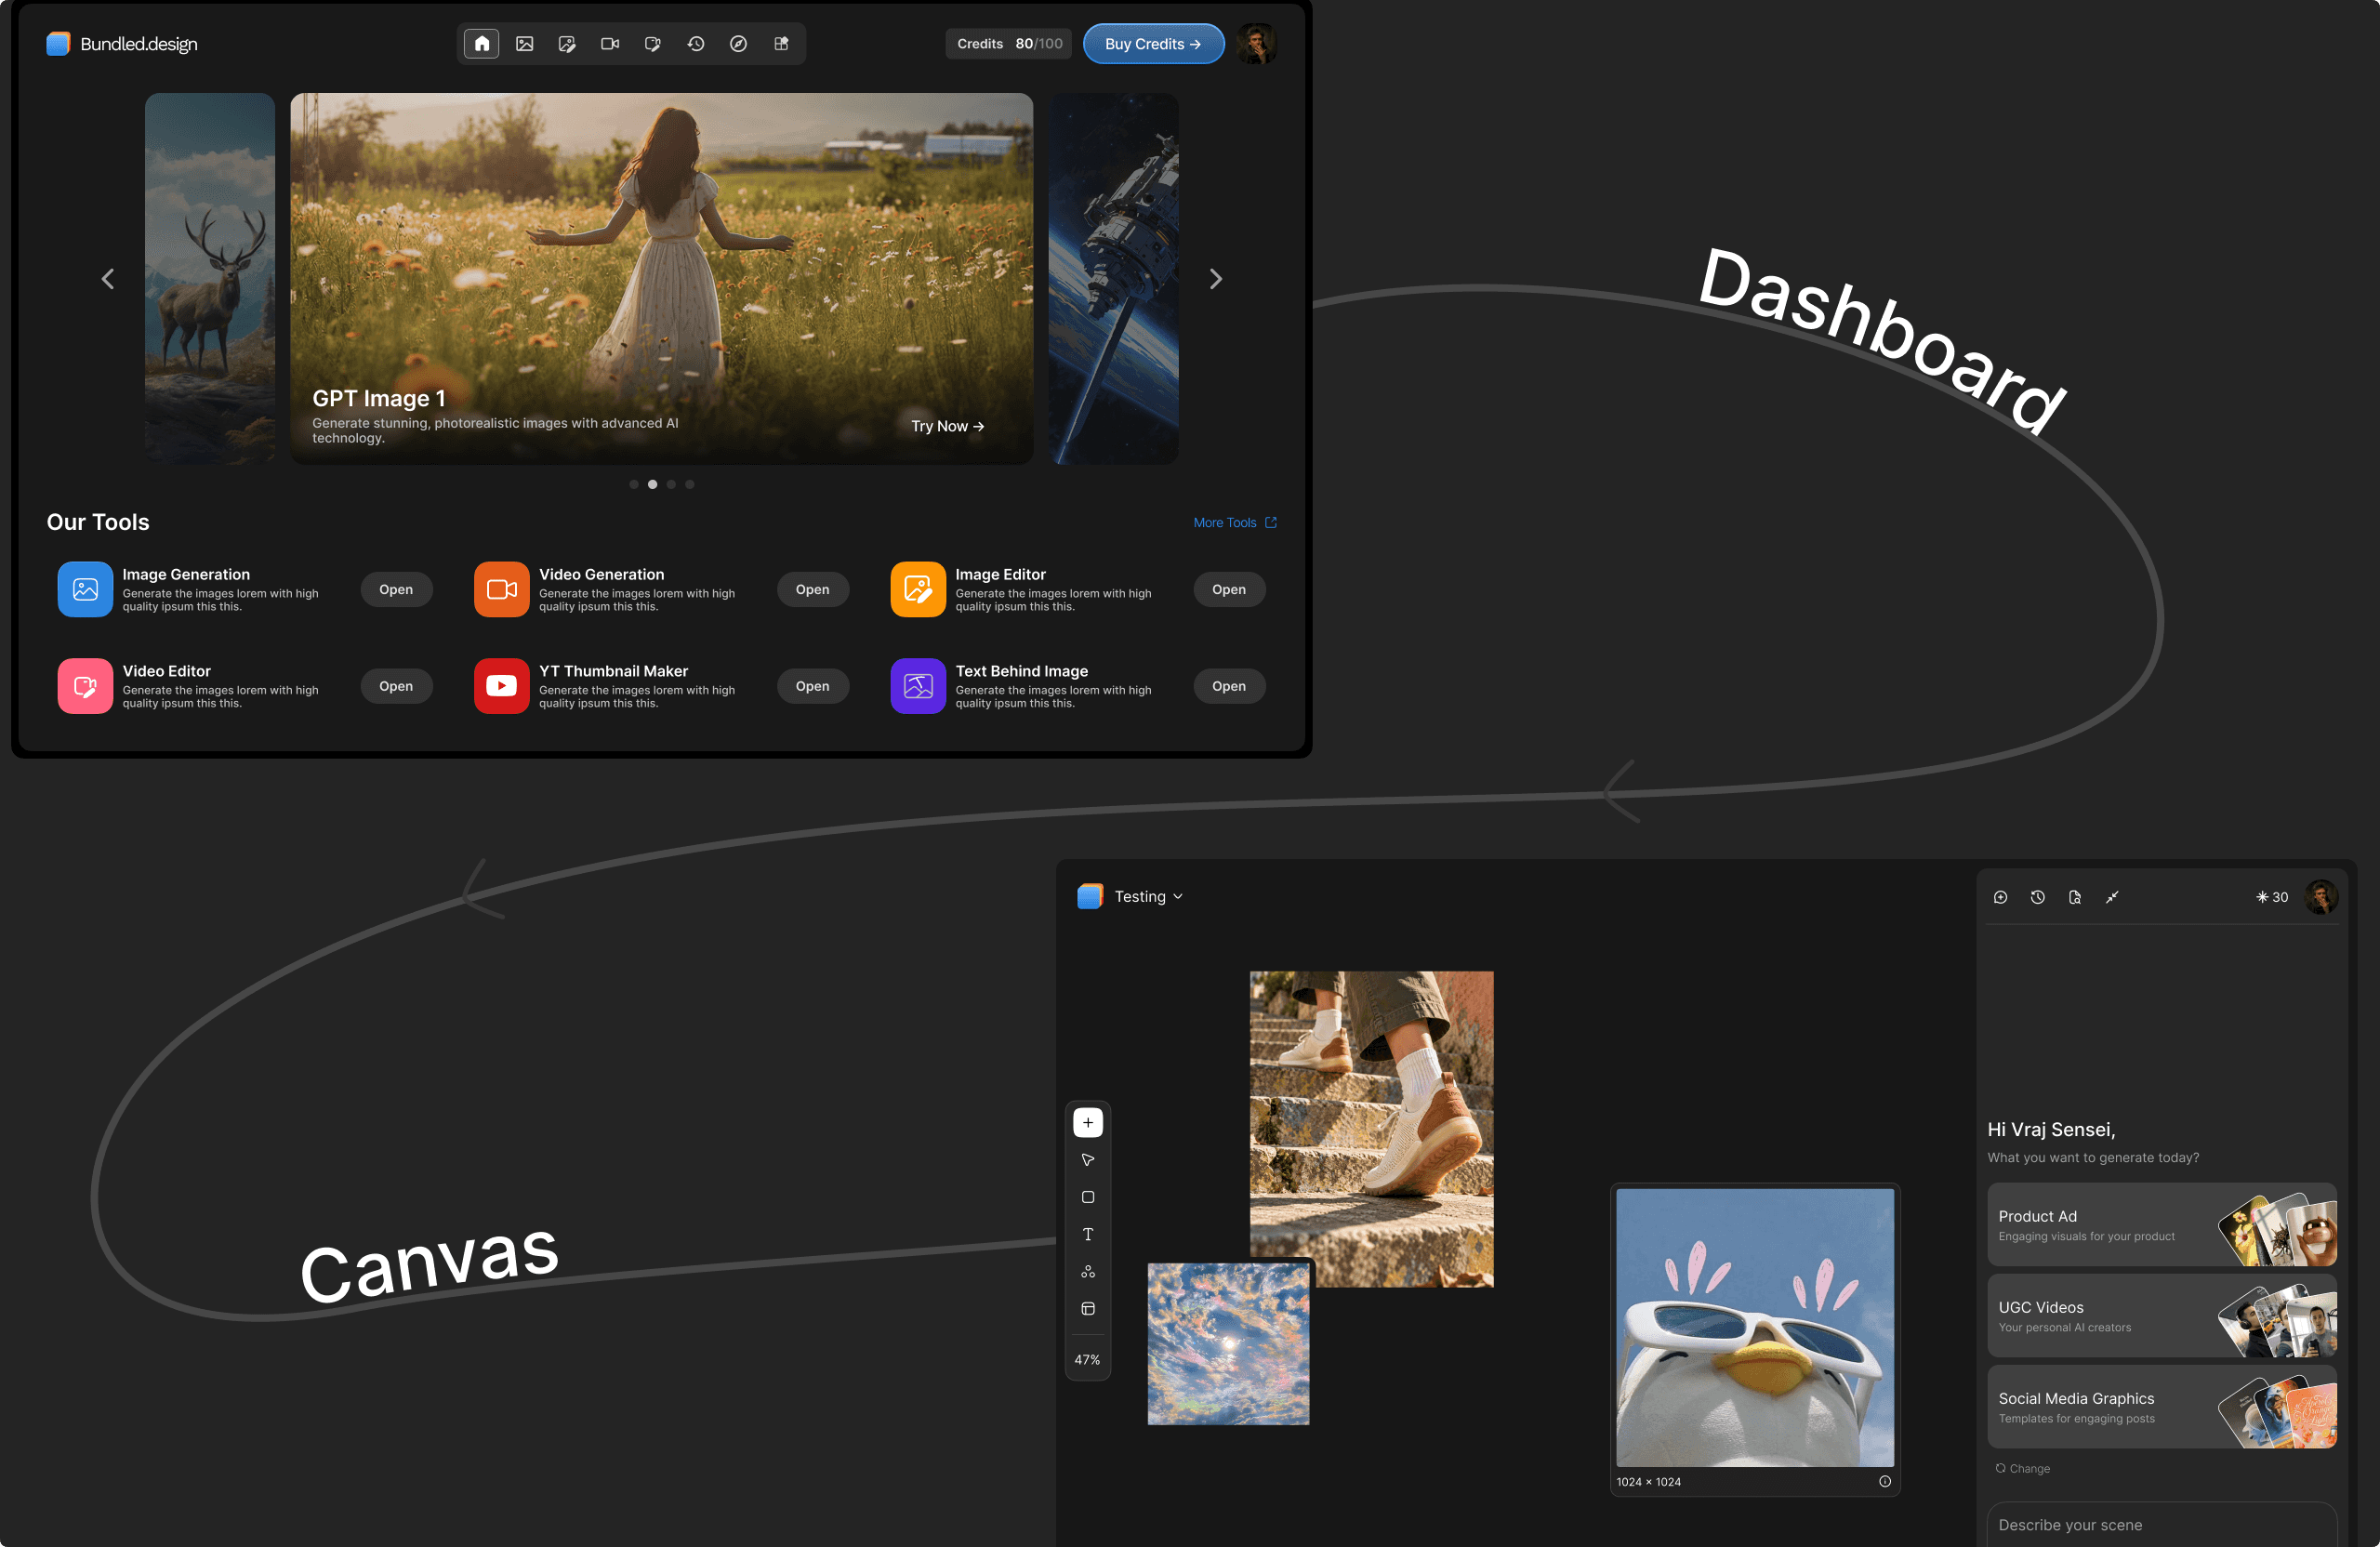Viewport: 2380px width, 1547px height.
Task: Go to previous carousel slide
Action: [107, 279]
